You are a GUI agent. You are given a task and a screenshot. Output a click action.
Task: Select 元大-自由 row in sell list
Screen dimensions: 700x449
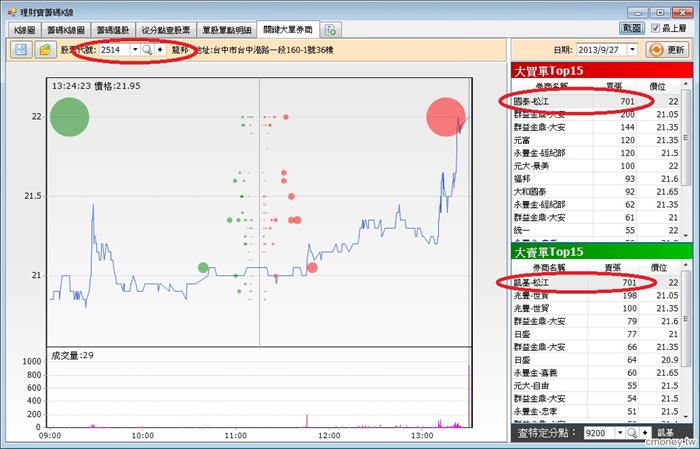point(596,386)
